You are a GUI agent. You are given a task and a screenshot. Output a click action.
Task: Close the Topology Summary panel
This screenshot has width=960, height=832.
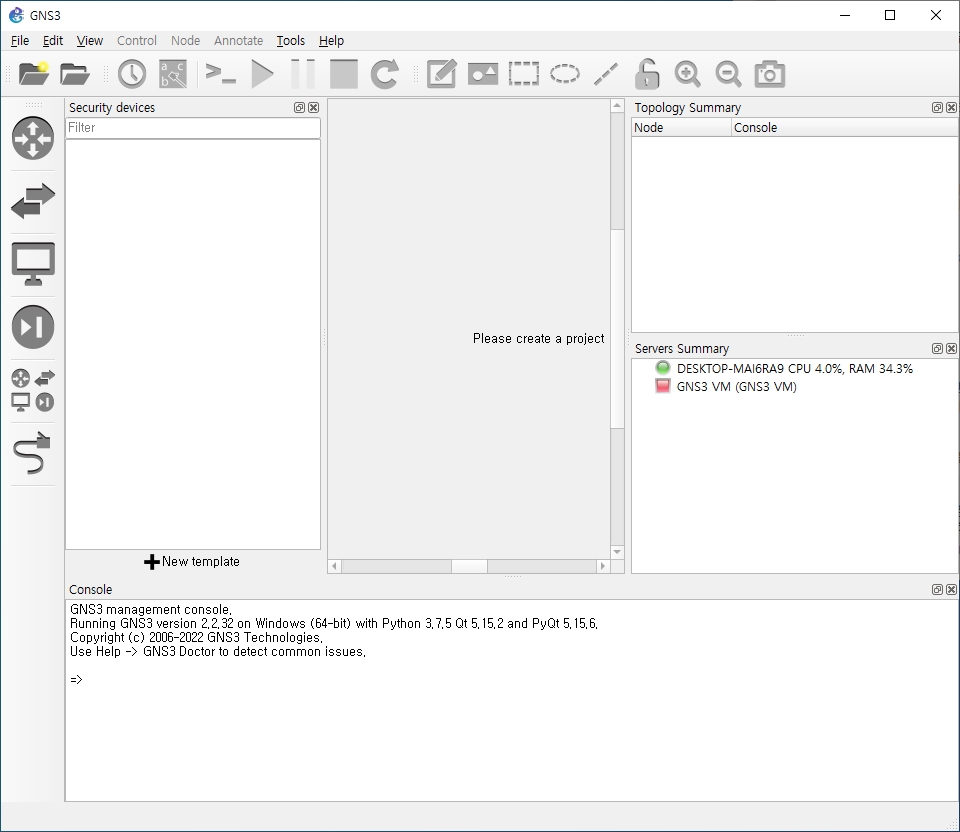[951, 108]
